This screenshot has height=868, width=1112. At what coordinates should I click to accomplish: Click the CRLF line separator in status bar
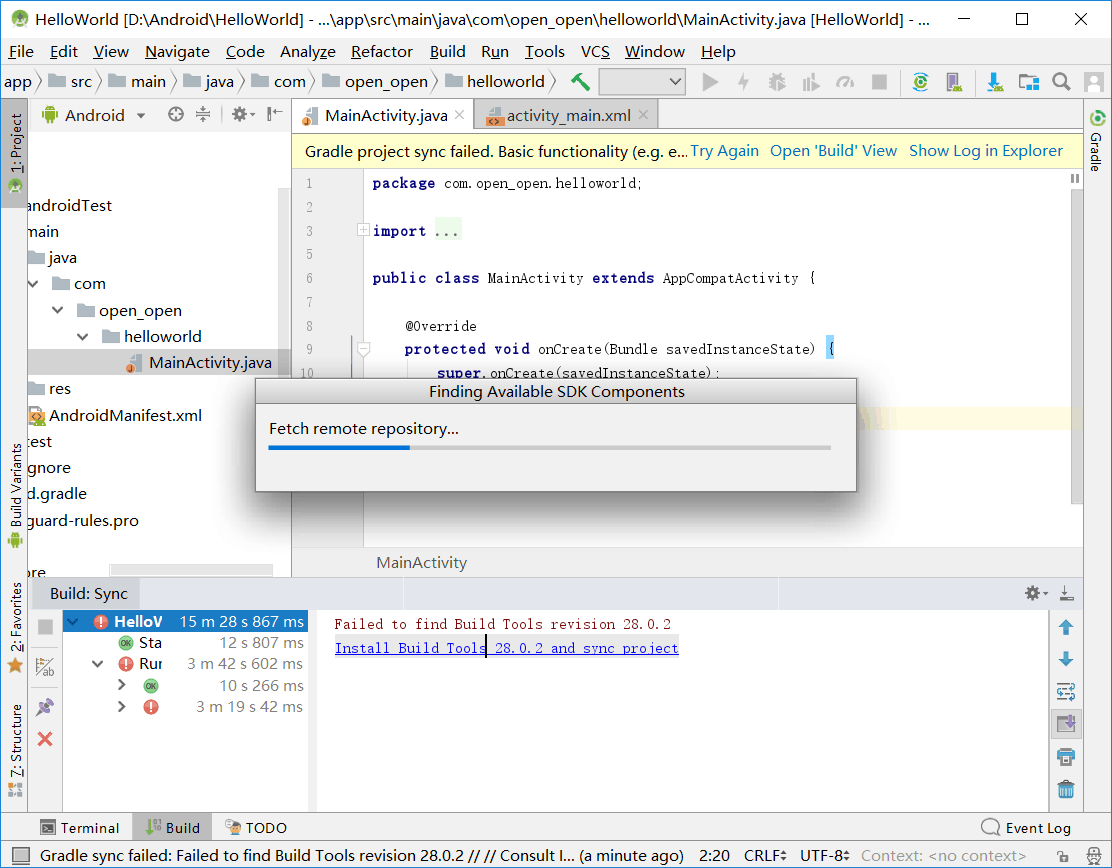pos(765,856)
